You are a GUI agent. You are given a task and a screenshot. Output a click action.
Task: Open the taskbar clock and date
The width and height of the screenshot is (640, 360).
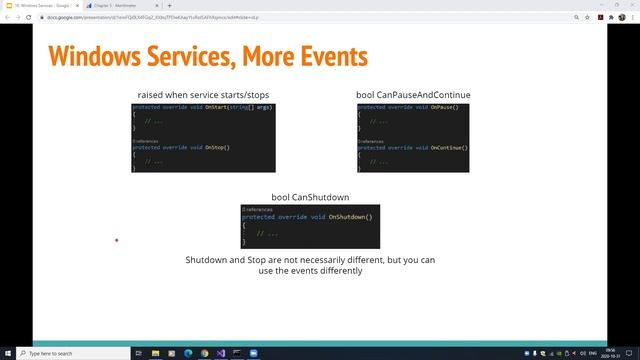[611, 353]
